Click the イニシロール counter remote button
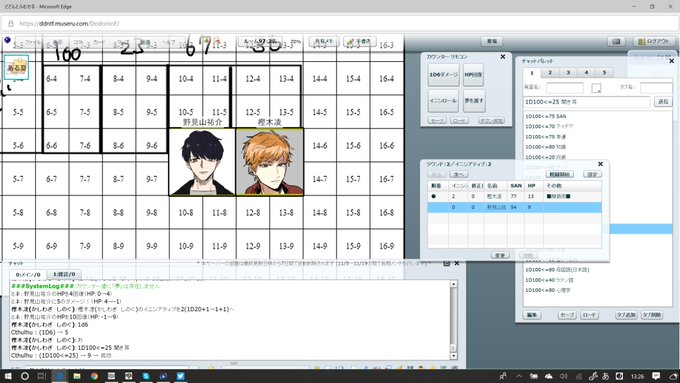The width and height of the screenshot is (680, 383). pyautogui.click(x=443, y=101)
